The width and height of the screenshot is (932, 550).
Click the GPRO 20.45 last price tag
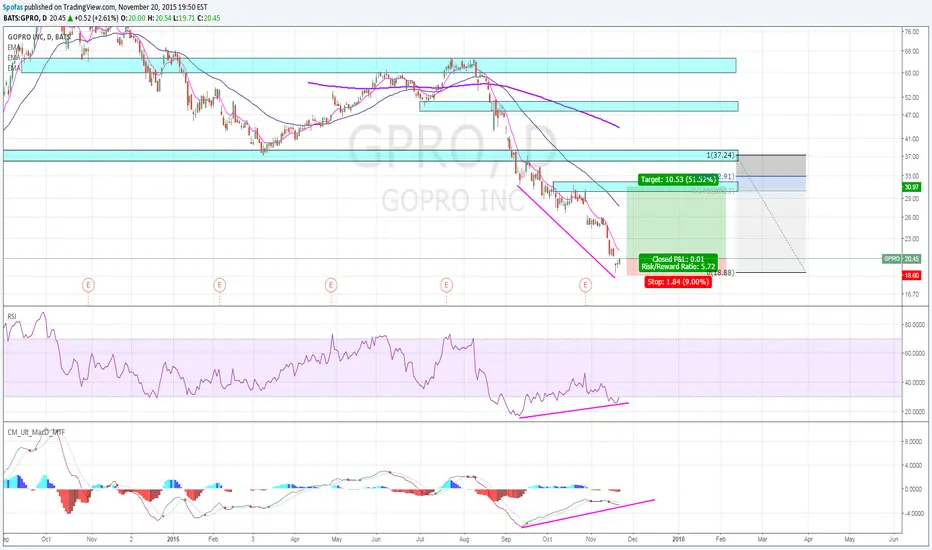902,259
